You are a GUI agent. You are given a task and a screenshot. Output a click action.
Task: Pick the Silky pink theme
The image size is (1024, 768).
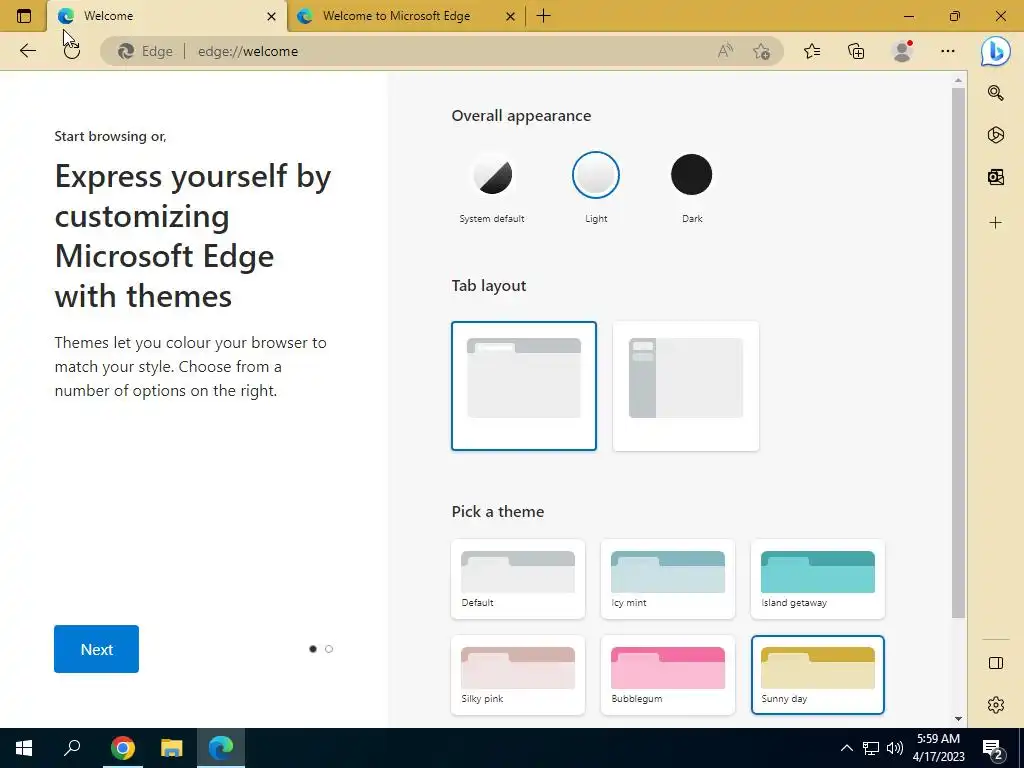[518, 675]
